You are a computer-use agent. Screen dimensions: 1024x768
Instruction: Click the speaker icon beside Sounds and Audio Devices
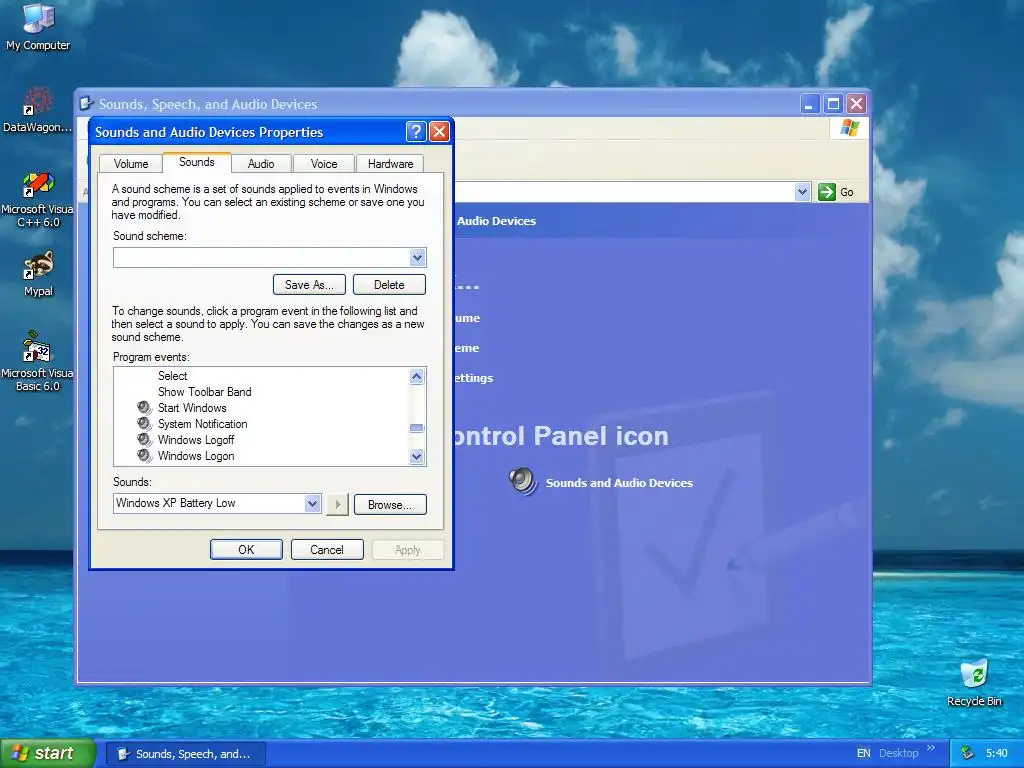coord(522,482)
